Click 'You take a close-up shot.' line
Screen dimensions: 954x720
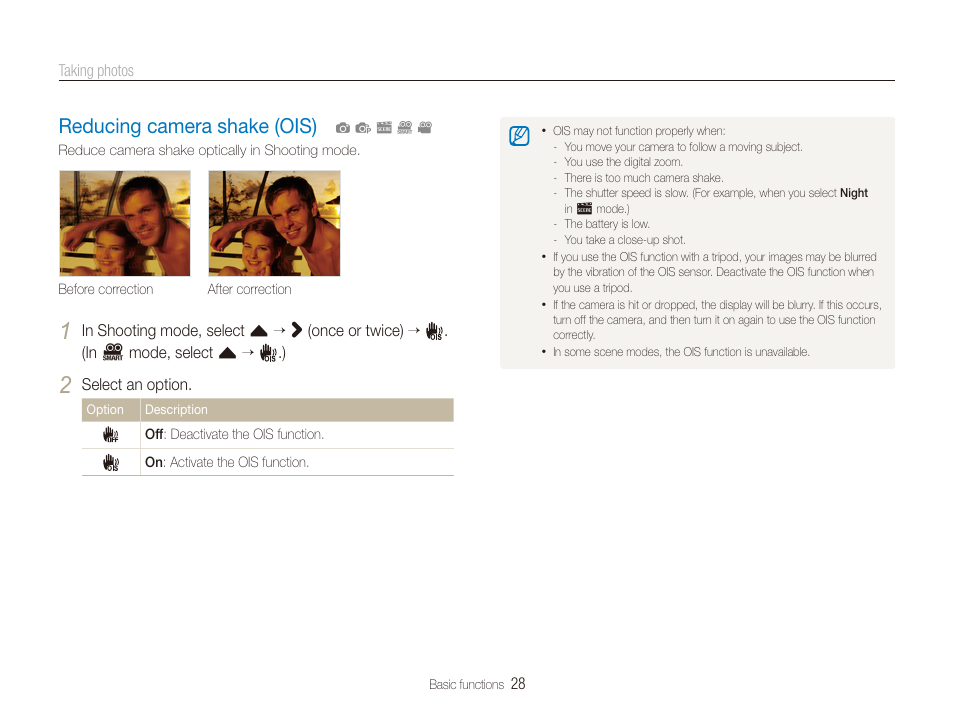[x=624, y=240]
